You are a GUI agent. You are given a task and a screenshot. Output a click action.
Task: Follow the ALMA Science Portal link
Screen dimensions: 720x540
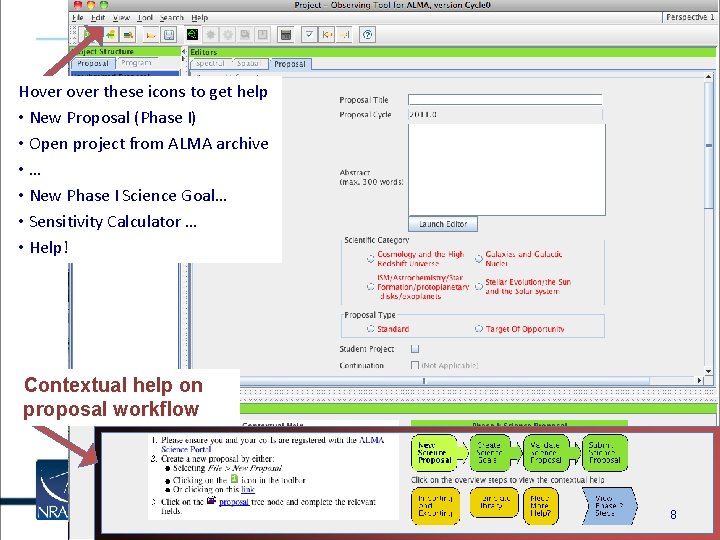[273, 444]
